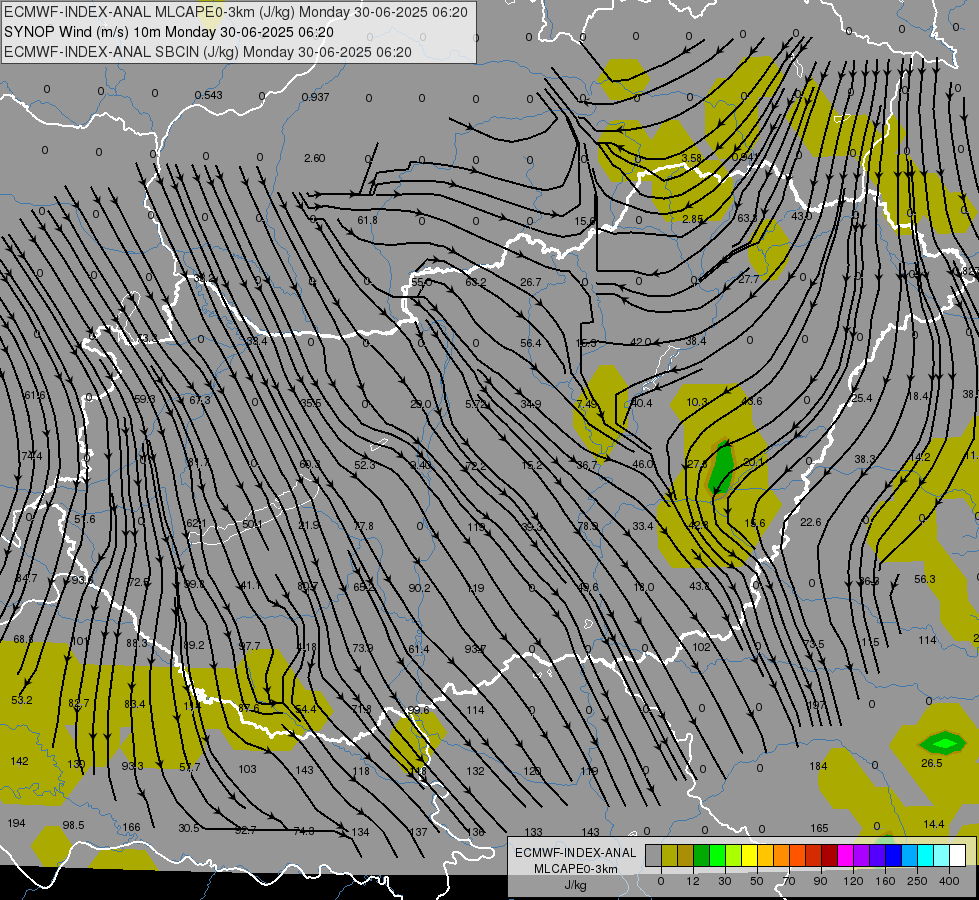Click the legend unit J/kg
The image size is (979, 900).
(x=576, y=885)
